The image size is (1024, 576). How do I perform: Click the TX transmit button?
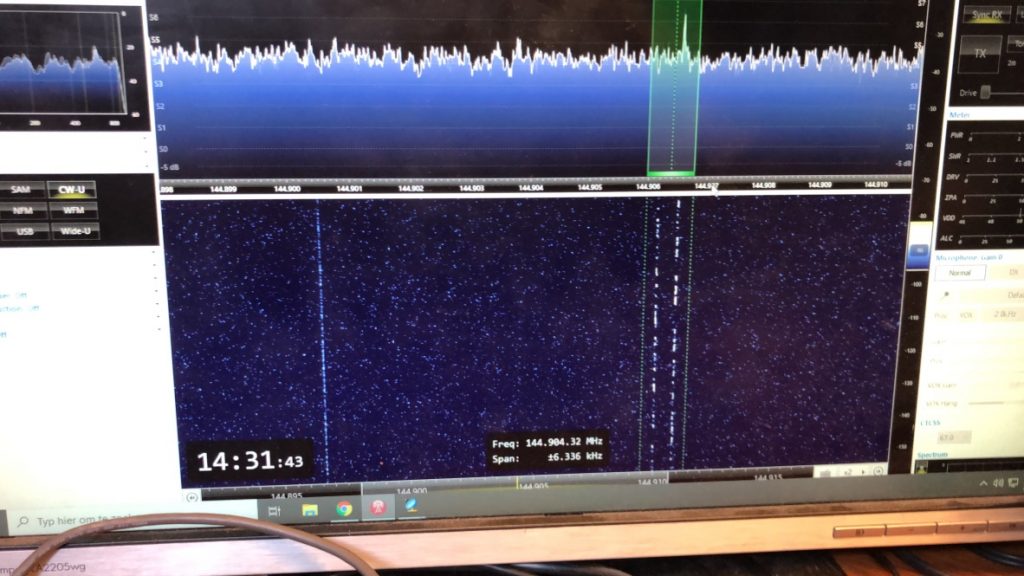coord(980,54)
